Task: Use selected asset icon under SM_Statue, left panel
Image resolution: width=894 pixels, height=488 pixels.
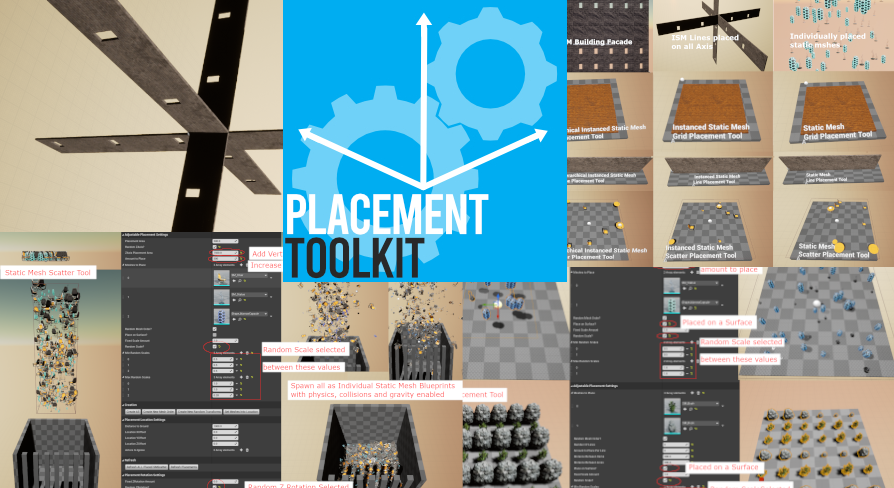Action: point(234,300)
